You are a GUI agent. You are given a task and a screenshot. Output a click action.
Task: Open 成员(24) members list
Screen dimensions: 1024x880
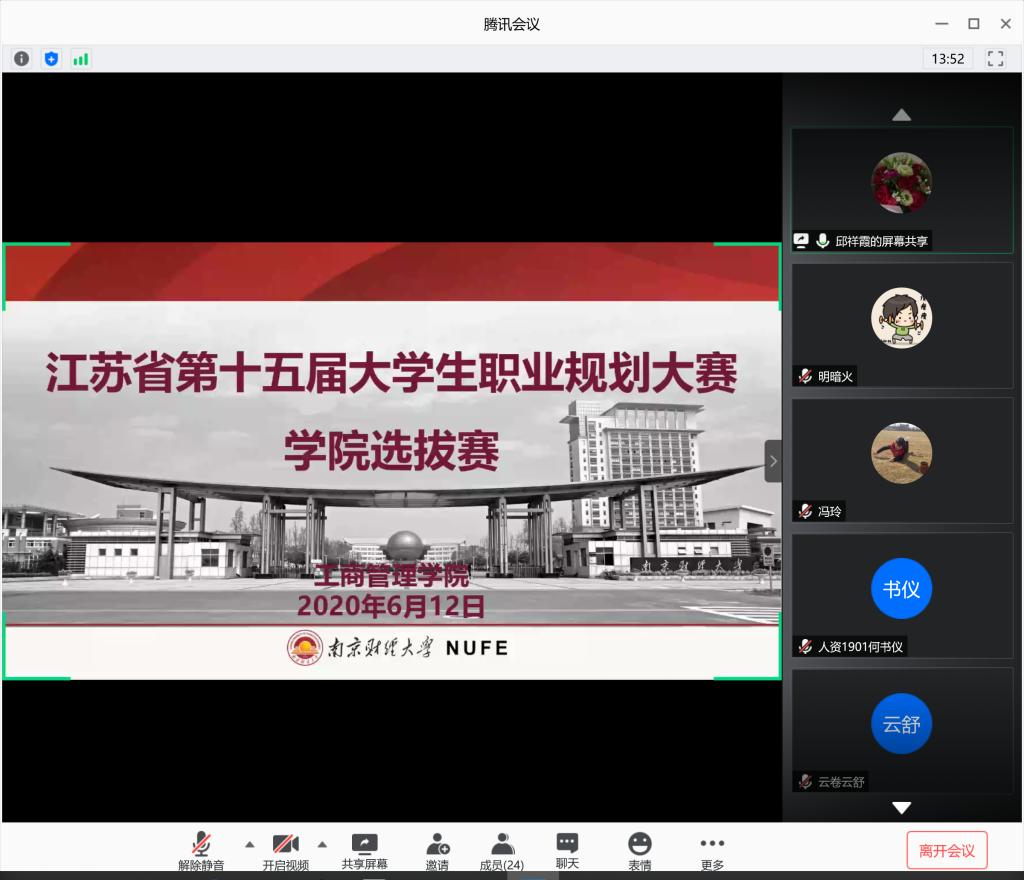click(x=502, y=850)
